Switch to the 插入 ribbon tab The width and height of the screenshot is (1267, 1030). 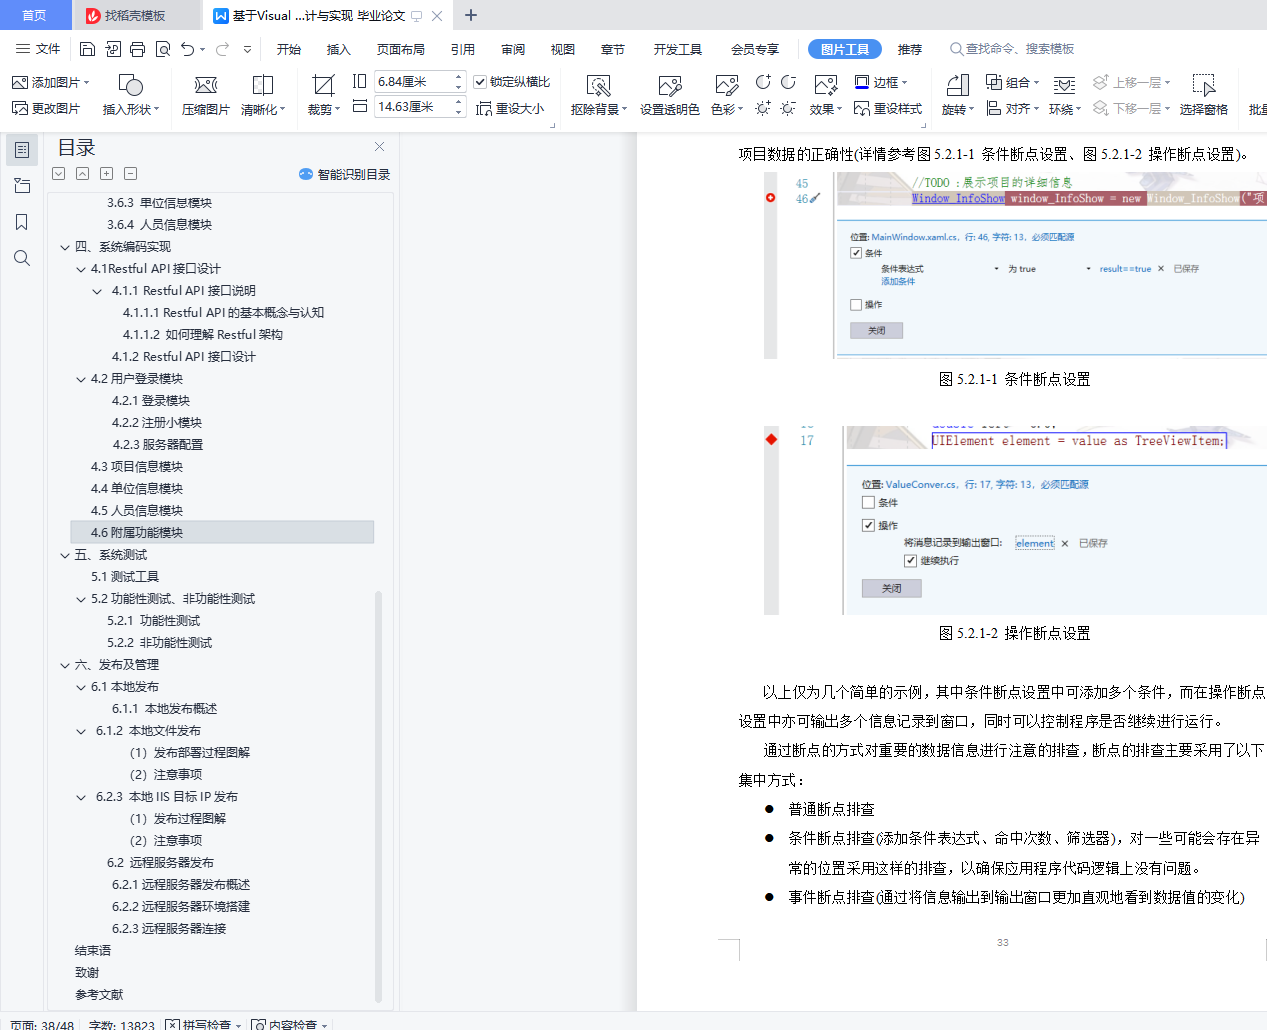tap(339, 49)
